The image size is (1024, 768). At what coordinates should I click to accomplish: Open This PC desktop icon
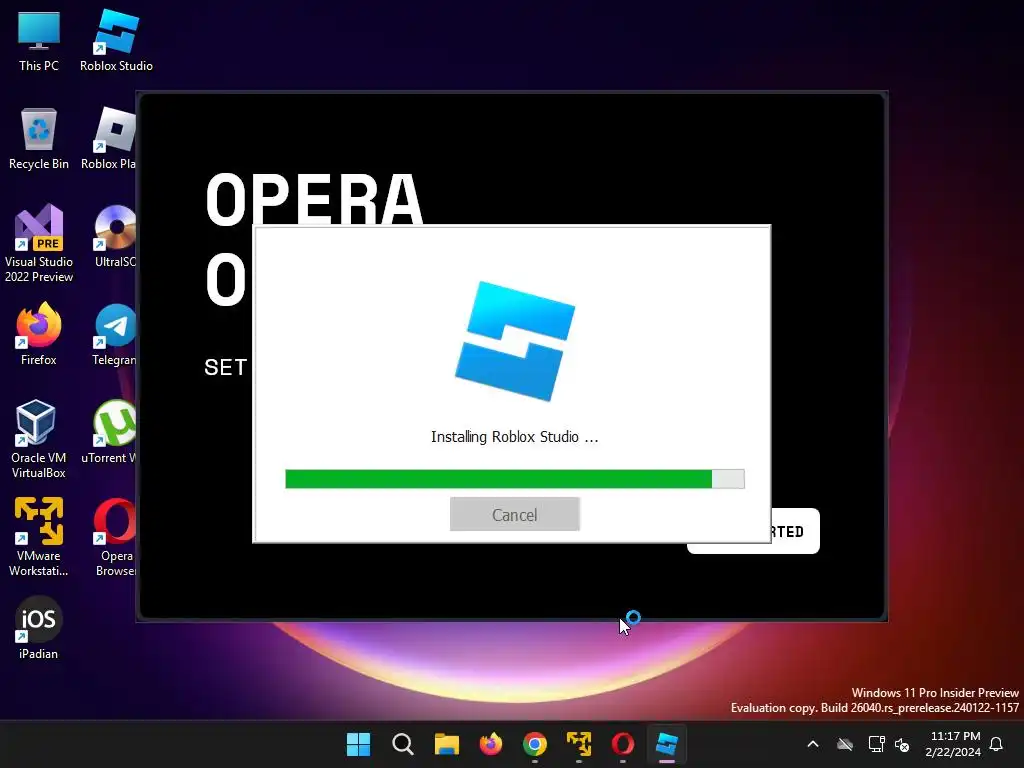pos(39,40)
